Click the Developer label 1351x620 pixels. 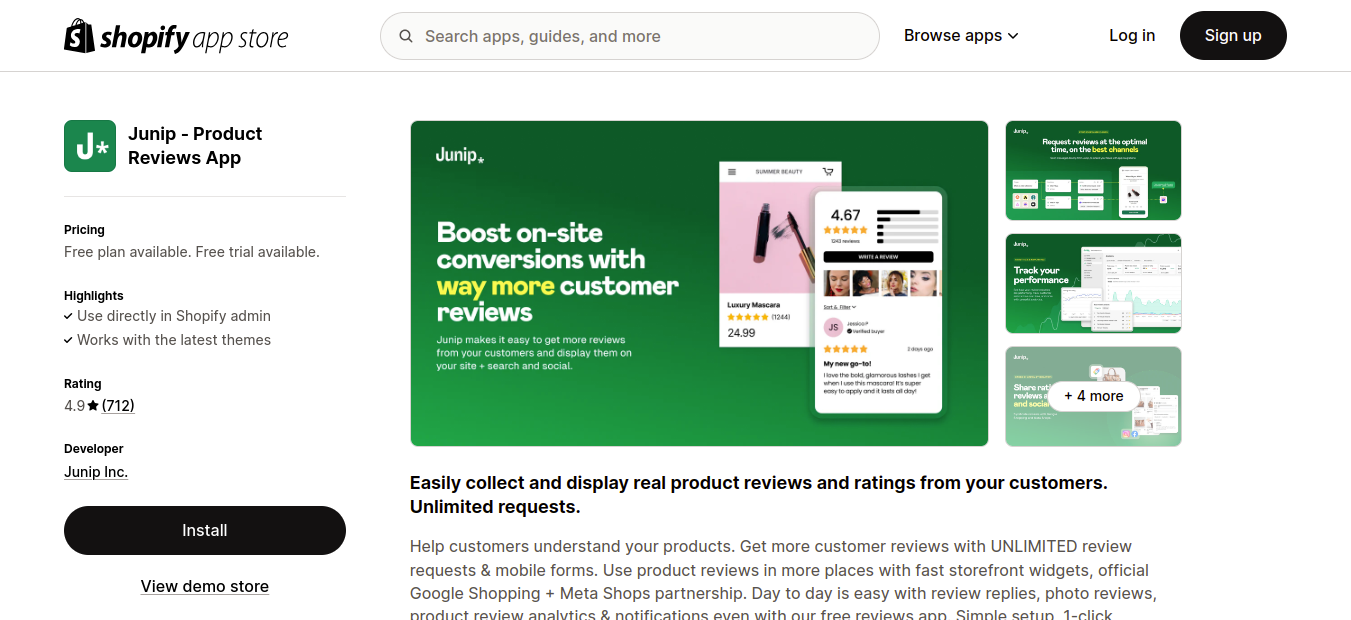point(94,449)
